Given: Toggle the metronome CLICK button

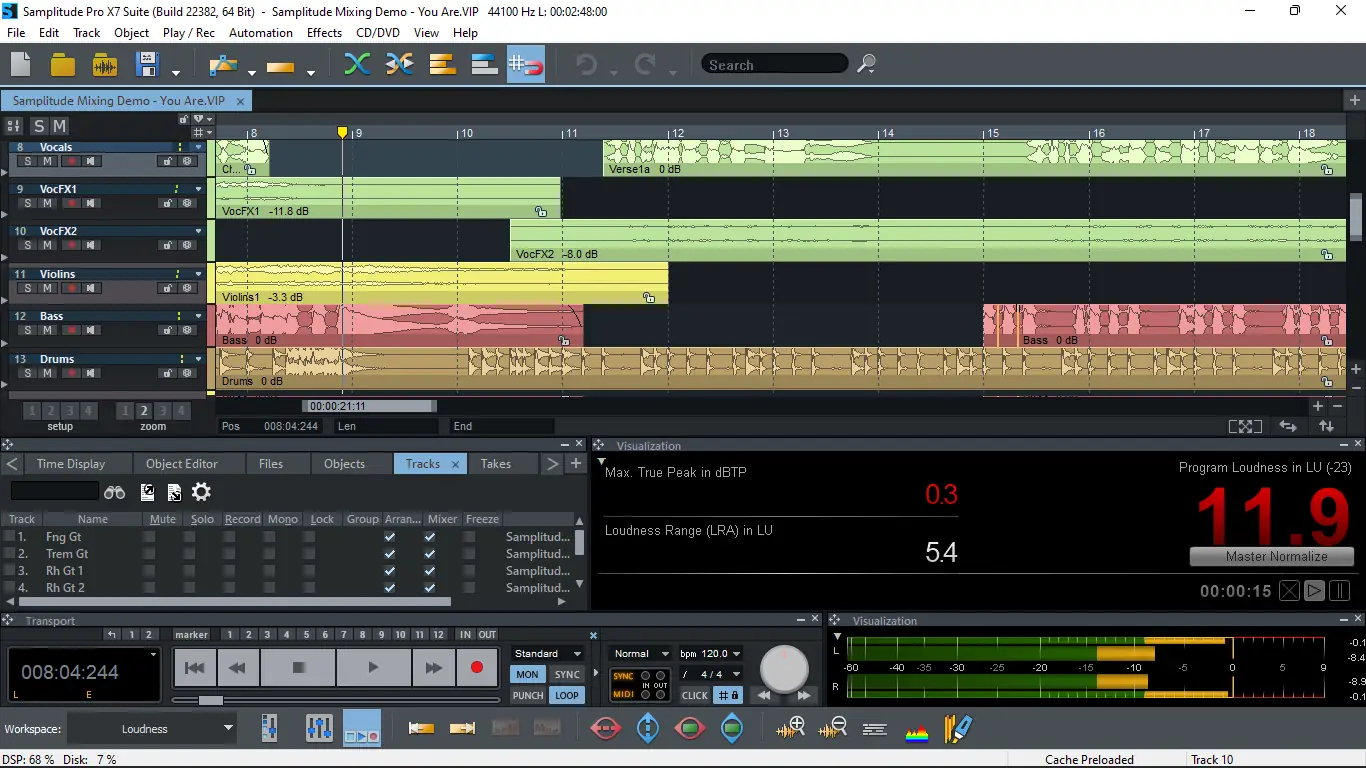Looking at the screenshot, I should point(695,695).
